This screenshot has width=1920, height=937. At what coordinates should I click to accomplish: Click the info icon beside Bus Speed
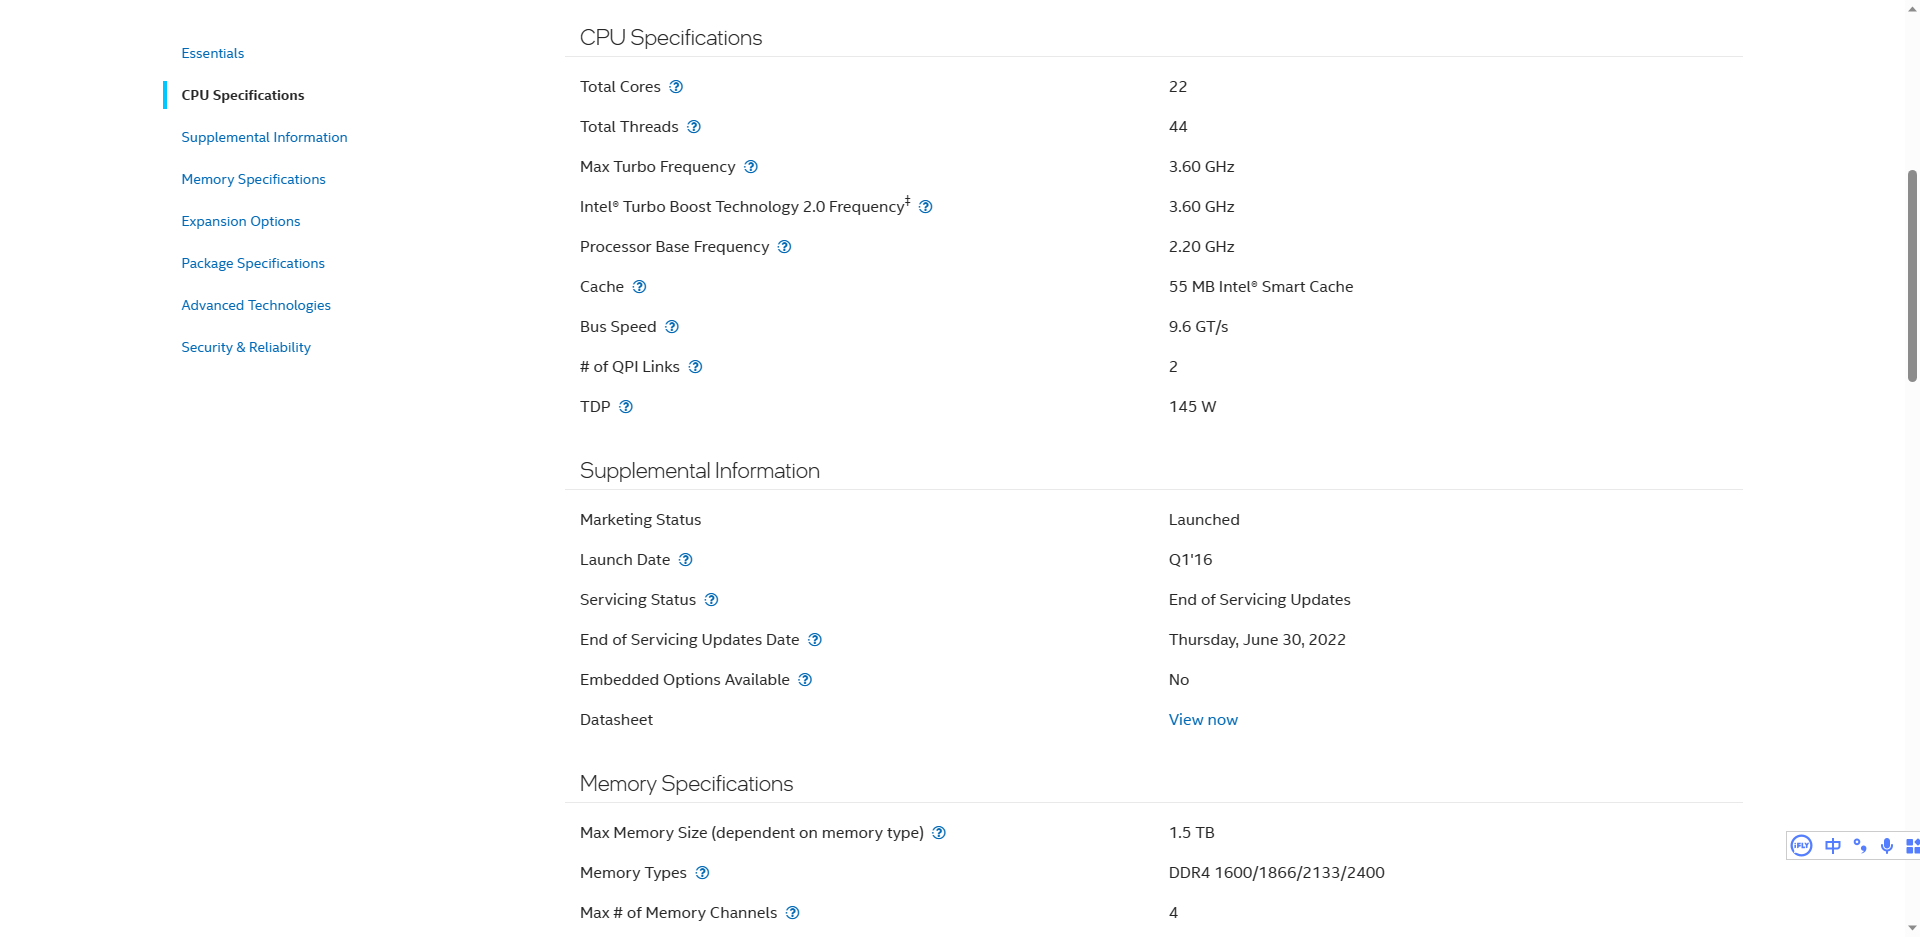coord(672,327)
